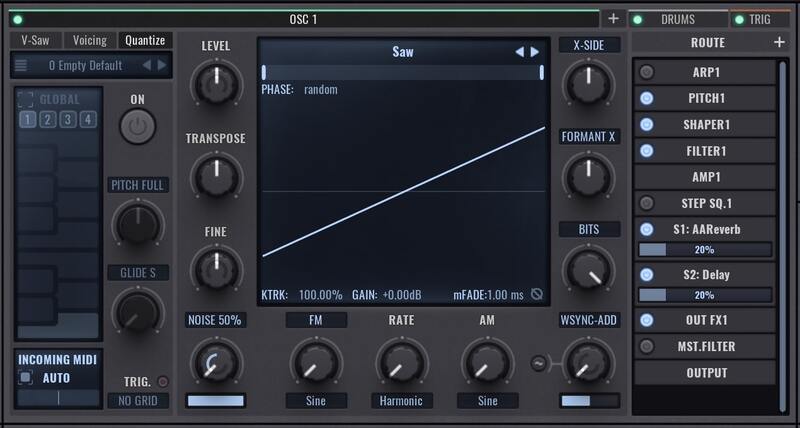800x428 pixels.
Task: Select GLOBAL slot 2
Action: [x=47, y=120]
